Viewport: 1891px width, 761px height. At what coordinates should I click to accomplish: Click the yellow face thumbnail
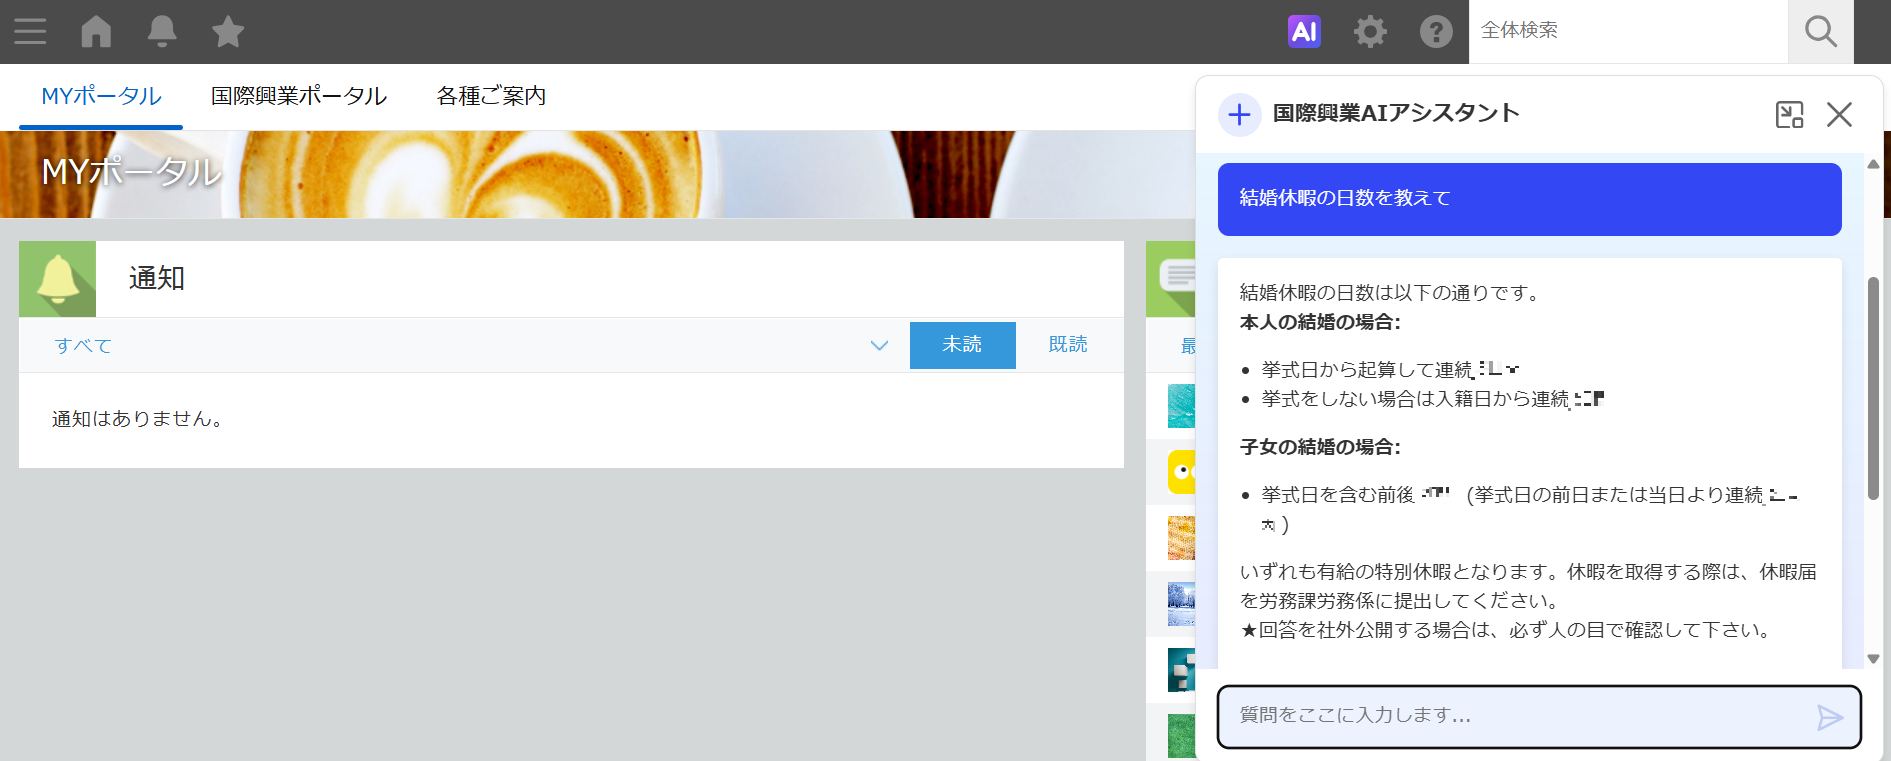1182,472
